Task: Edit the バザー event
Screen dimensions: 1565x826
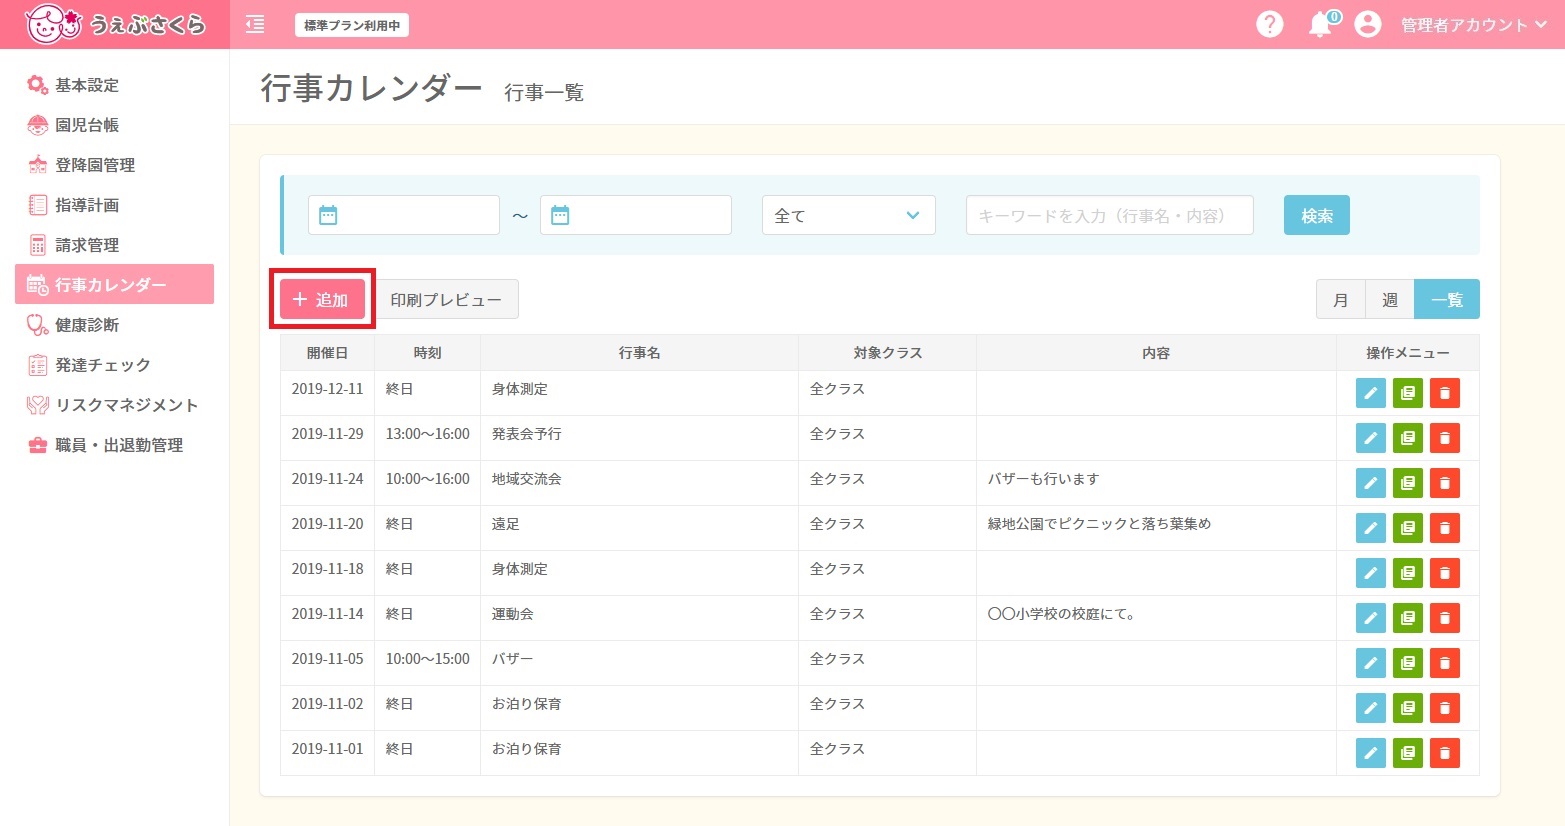Action: [x=1371, y=663]
